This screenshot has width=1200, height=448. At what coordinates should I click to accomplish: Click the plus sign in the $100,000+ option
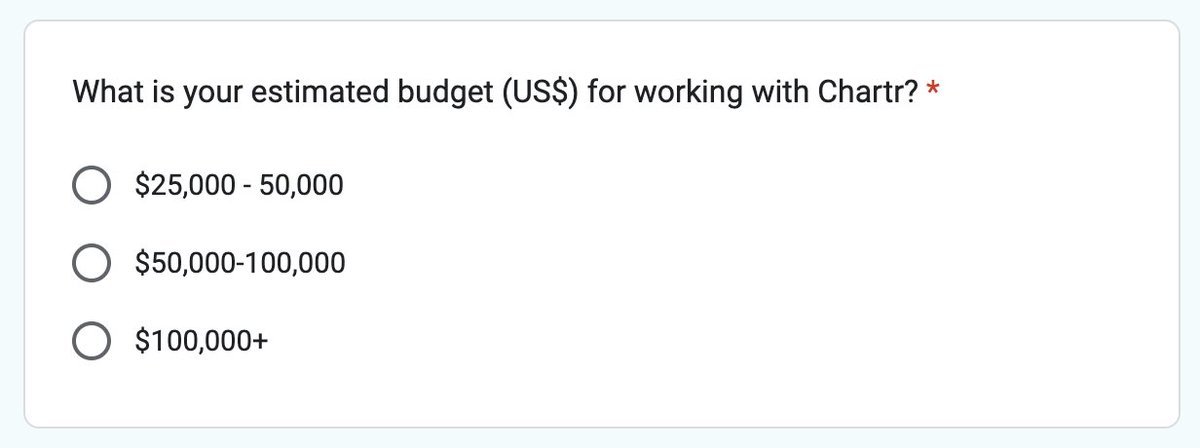pos(261,343)
